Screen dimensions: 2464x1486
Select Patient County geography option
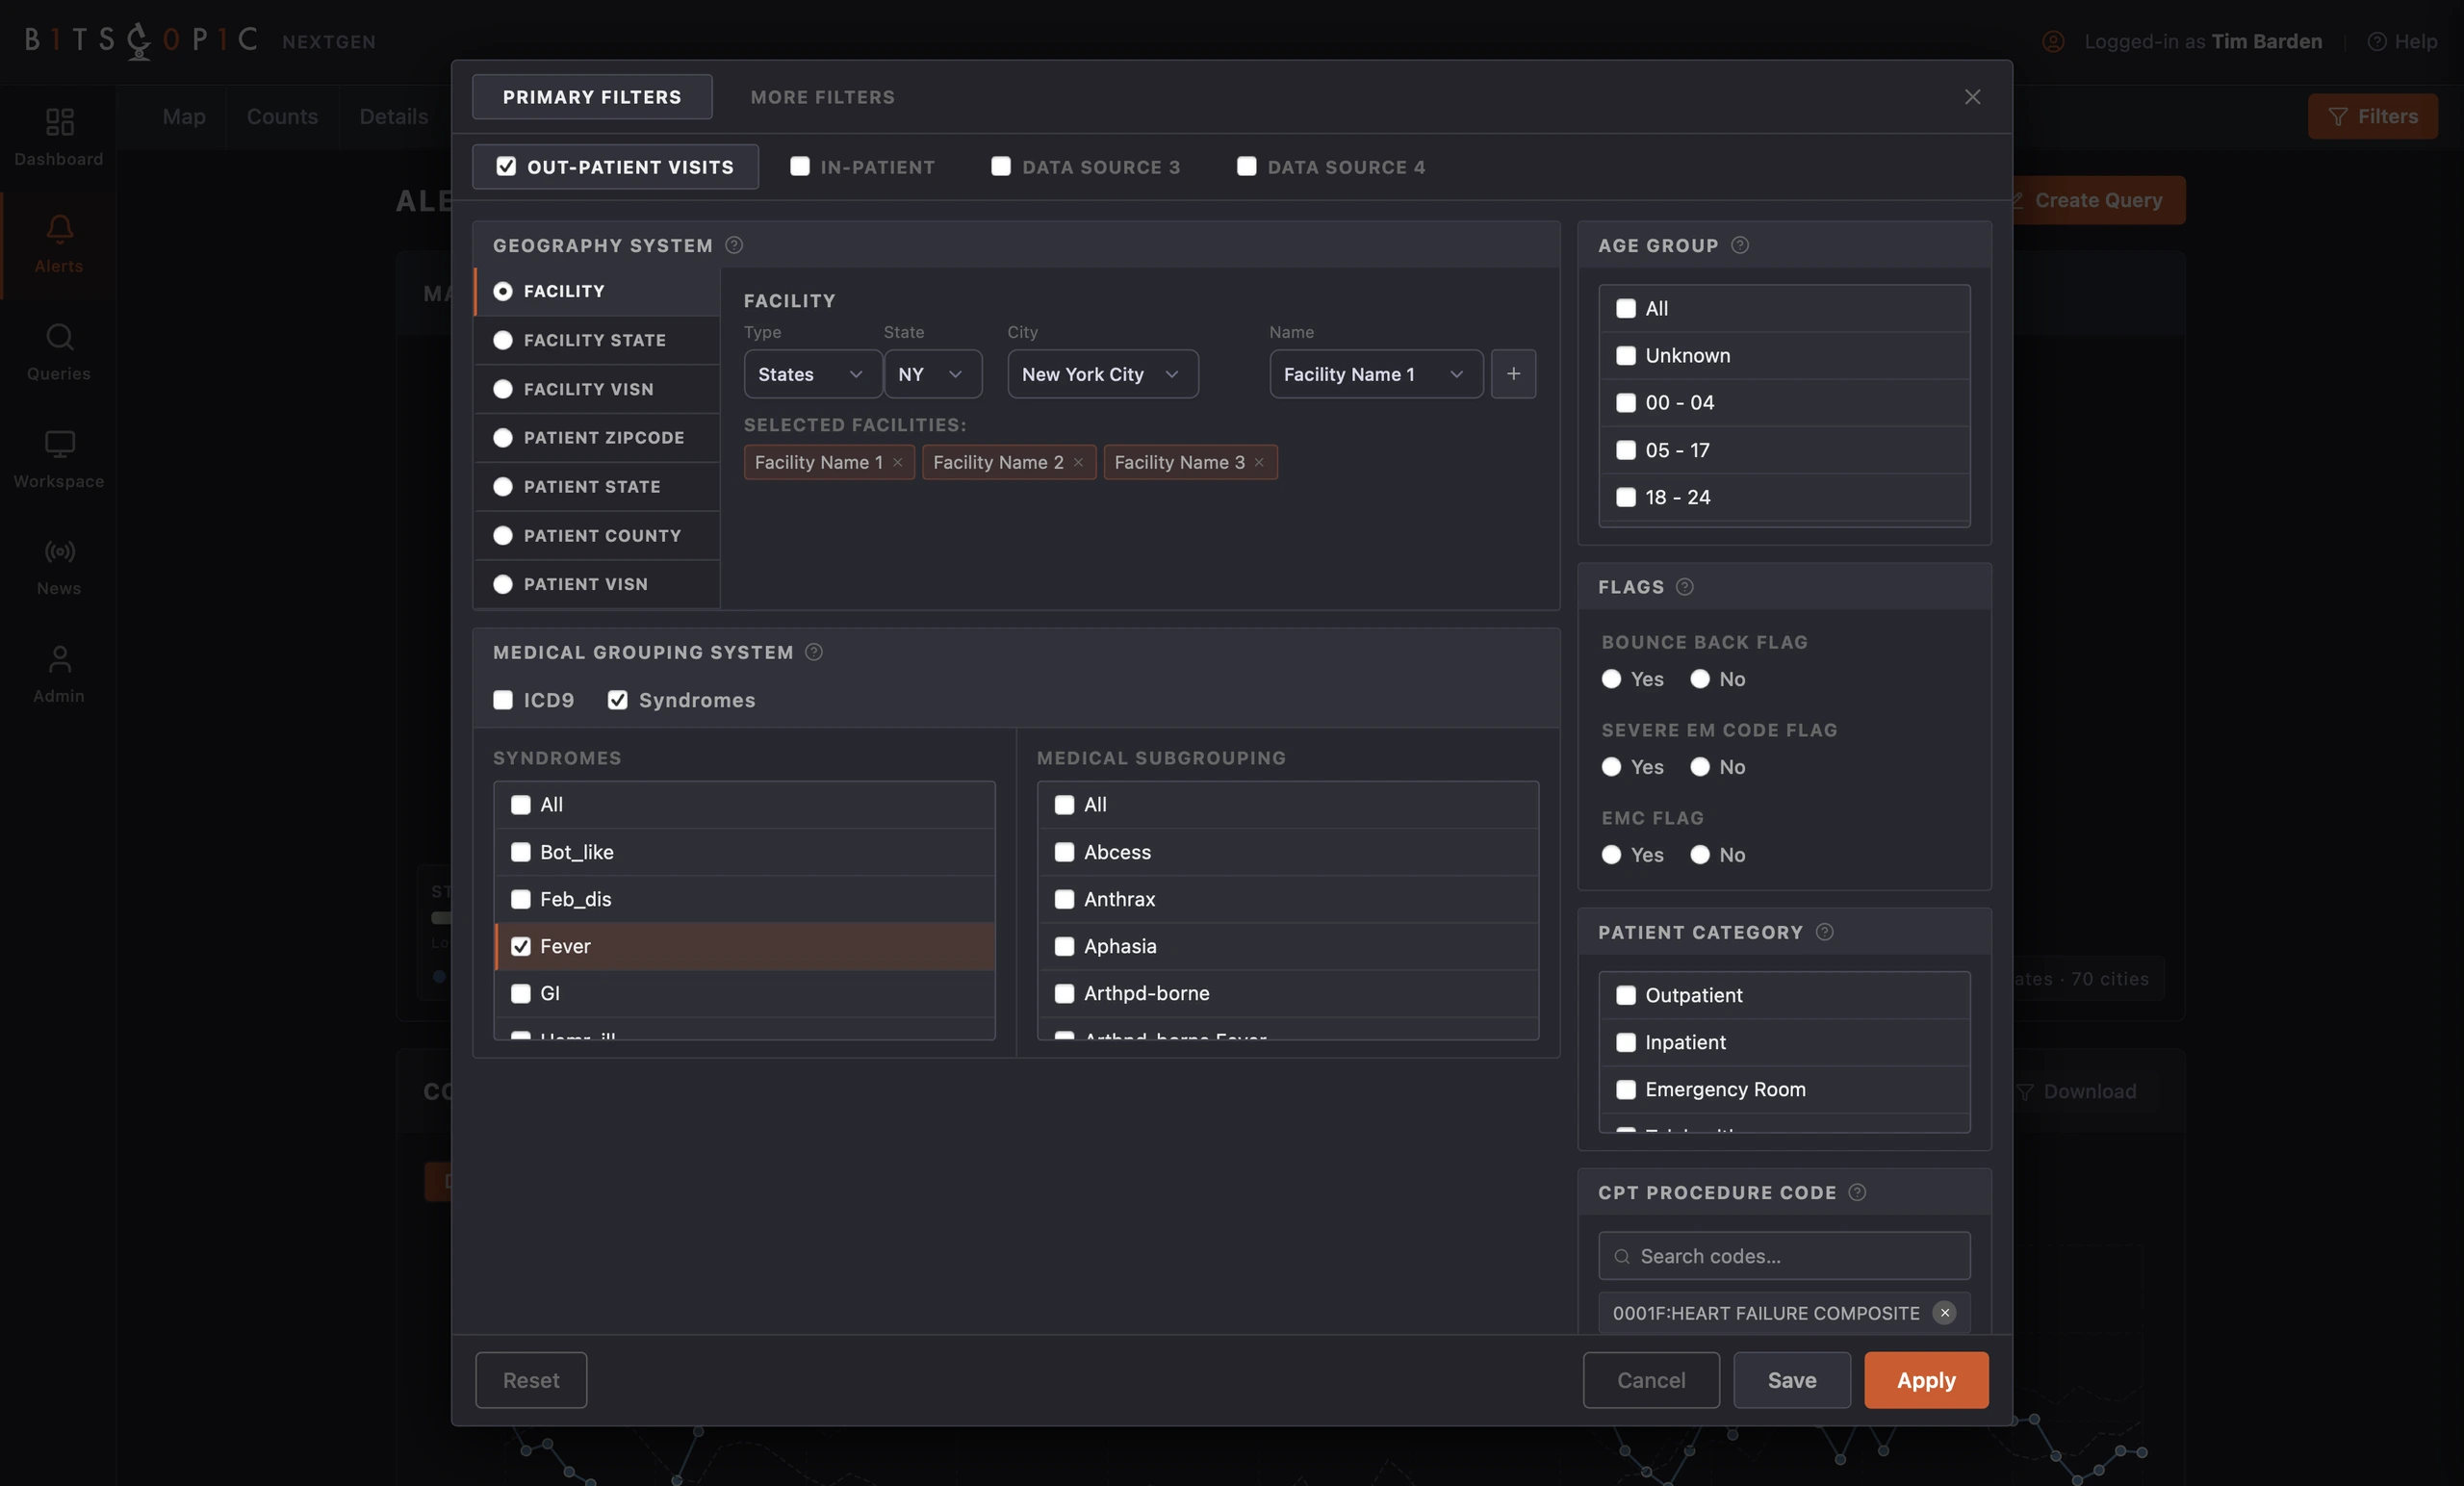[x=503, y=536]
